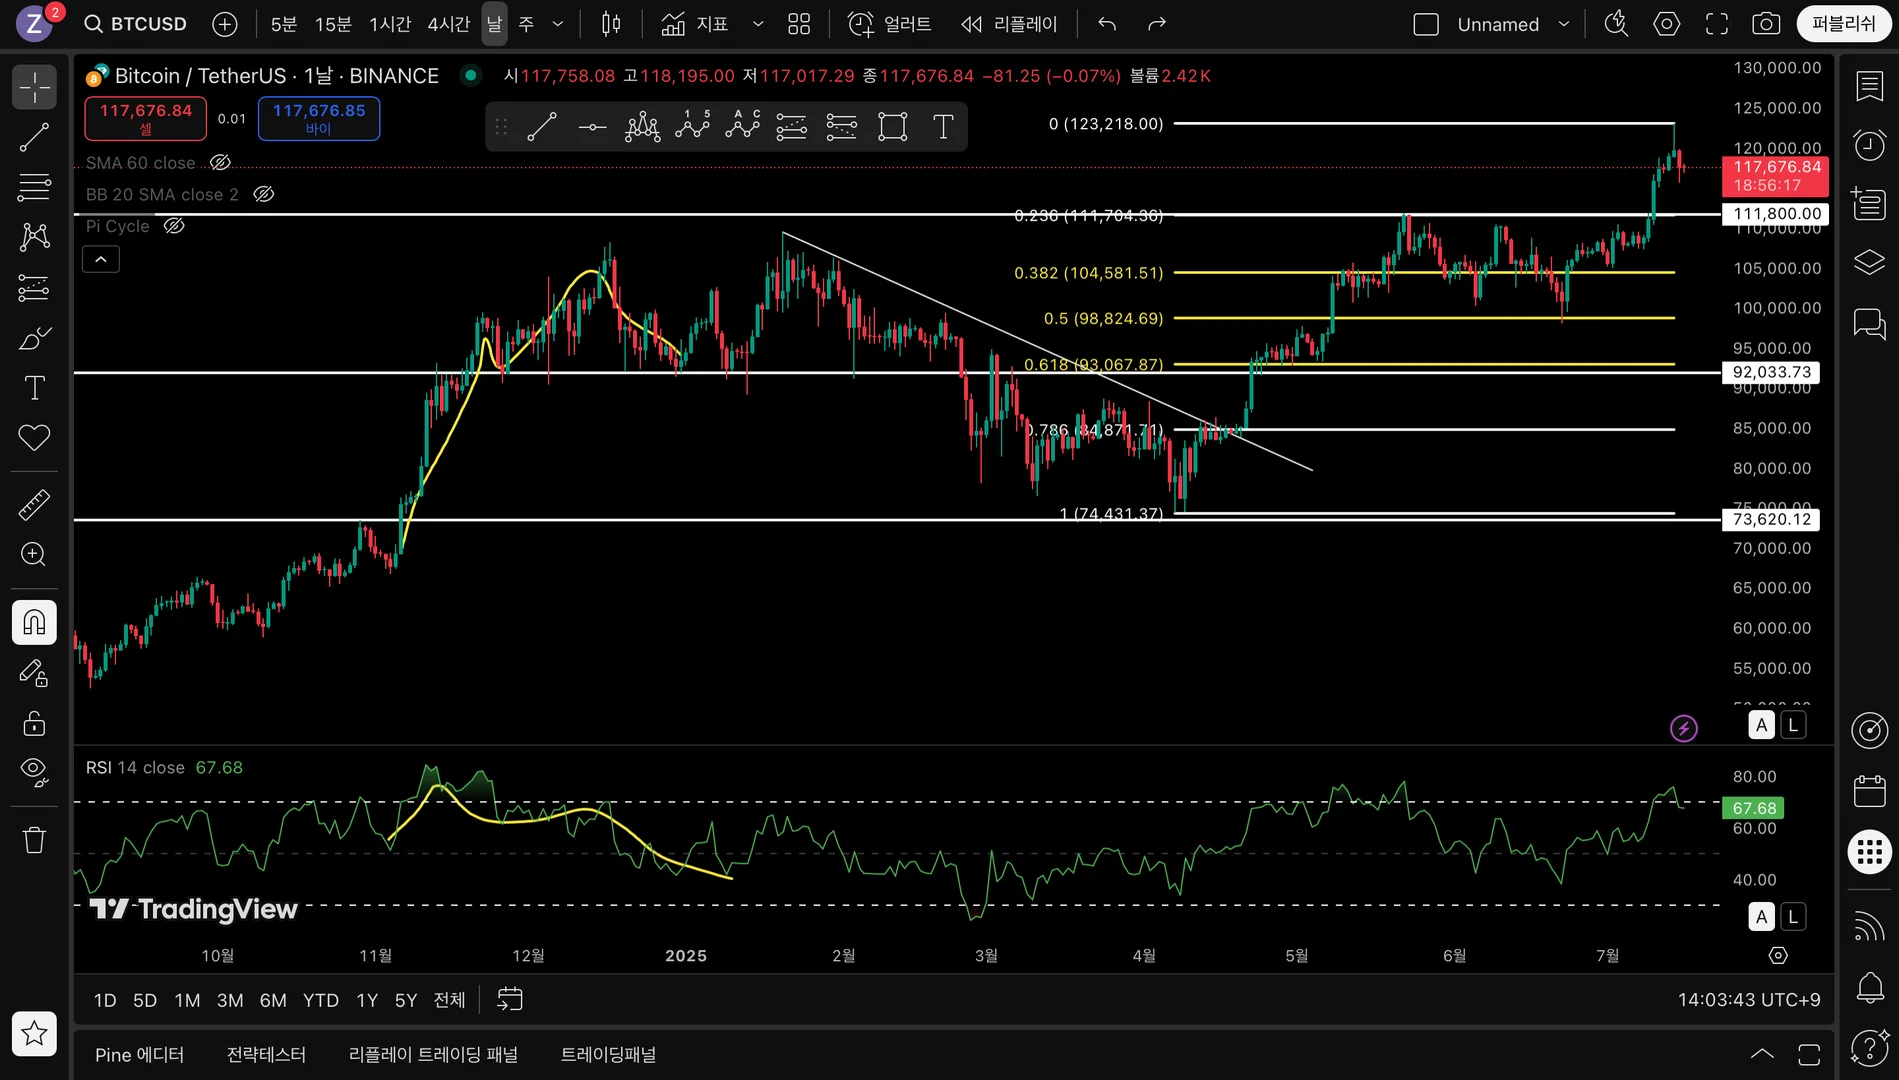
Task: Activate the magnet snap mode
Action: coord(34,622)
